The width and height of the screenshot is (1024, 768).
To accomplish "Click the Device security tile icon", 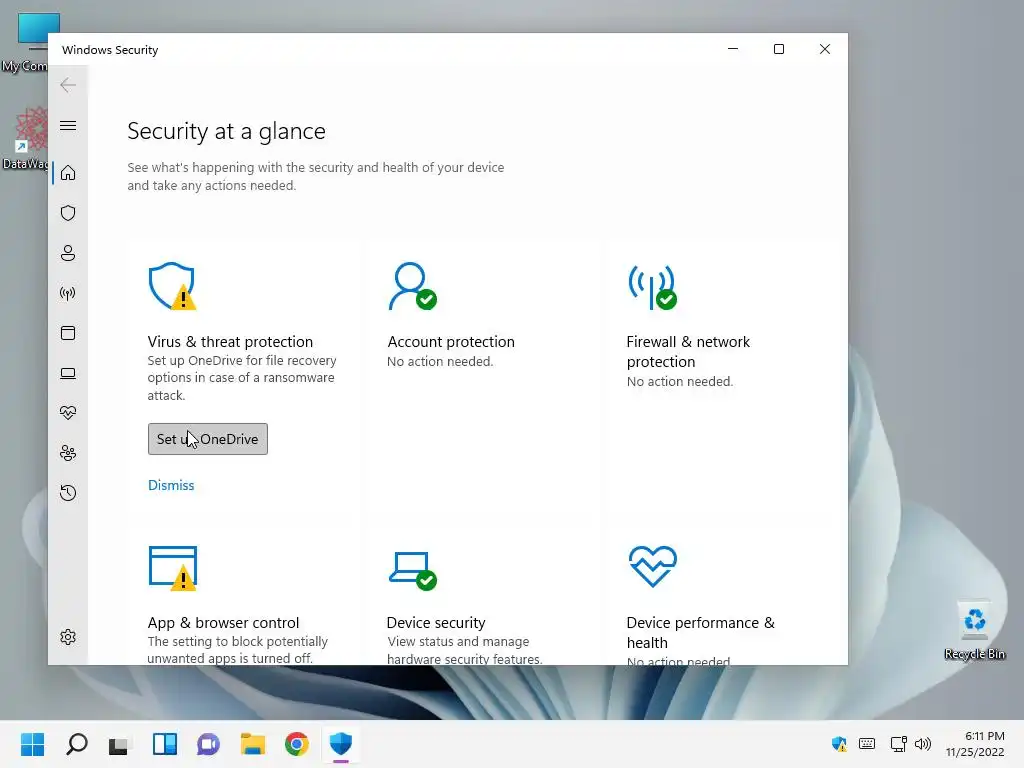I will click(413, 570).
